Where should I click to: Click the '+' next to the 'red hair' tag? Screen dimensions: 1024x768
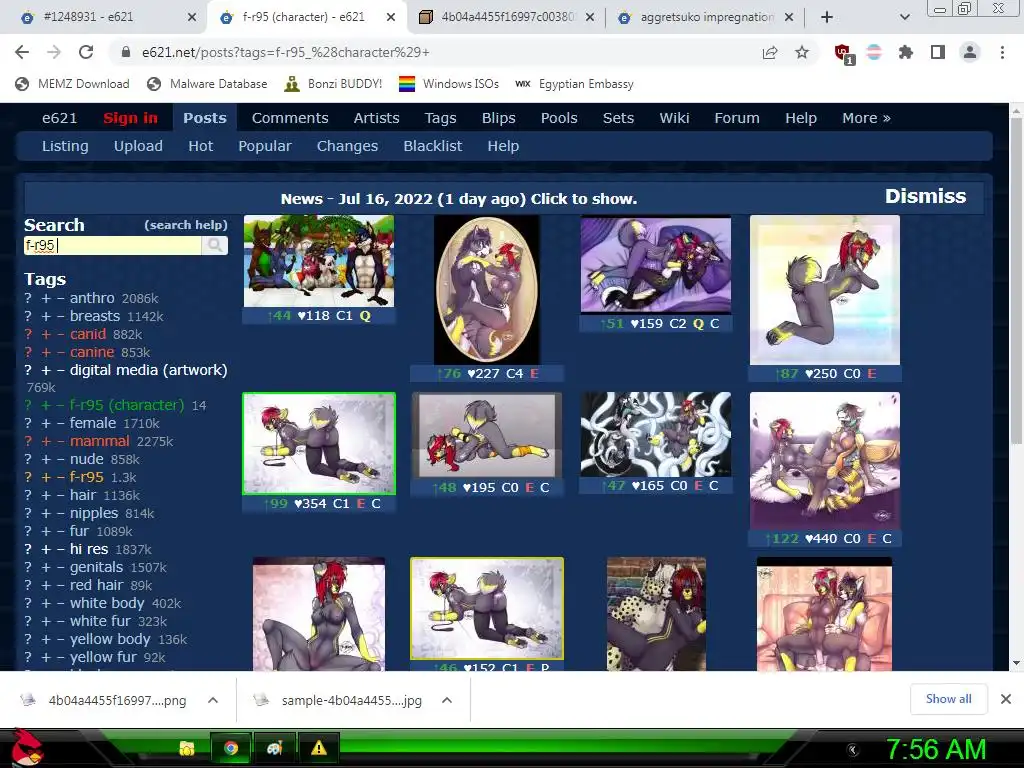(46, 586)
